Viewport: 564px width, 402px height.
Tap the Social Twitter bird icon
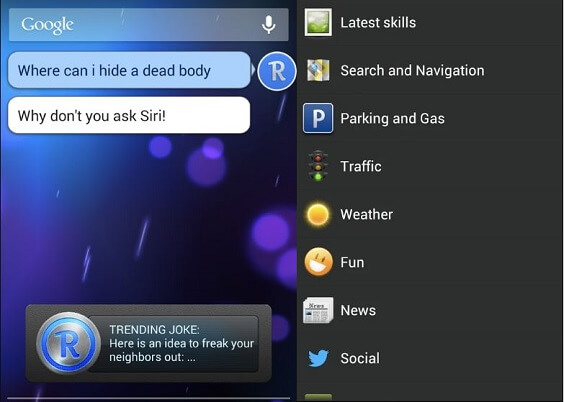[x=318, y=358]
